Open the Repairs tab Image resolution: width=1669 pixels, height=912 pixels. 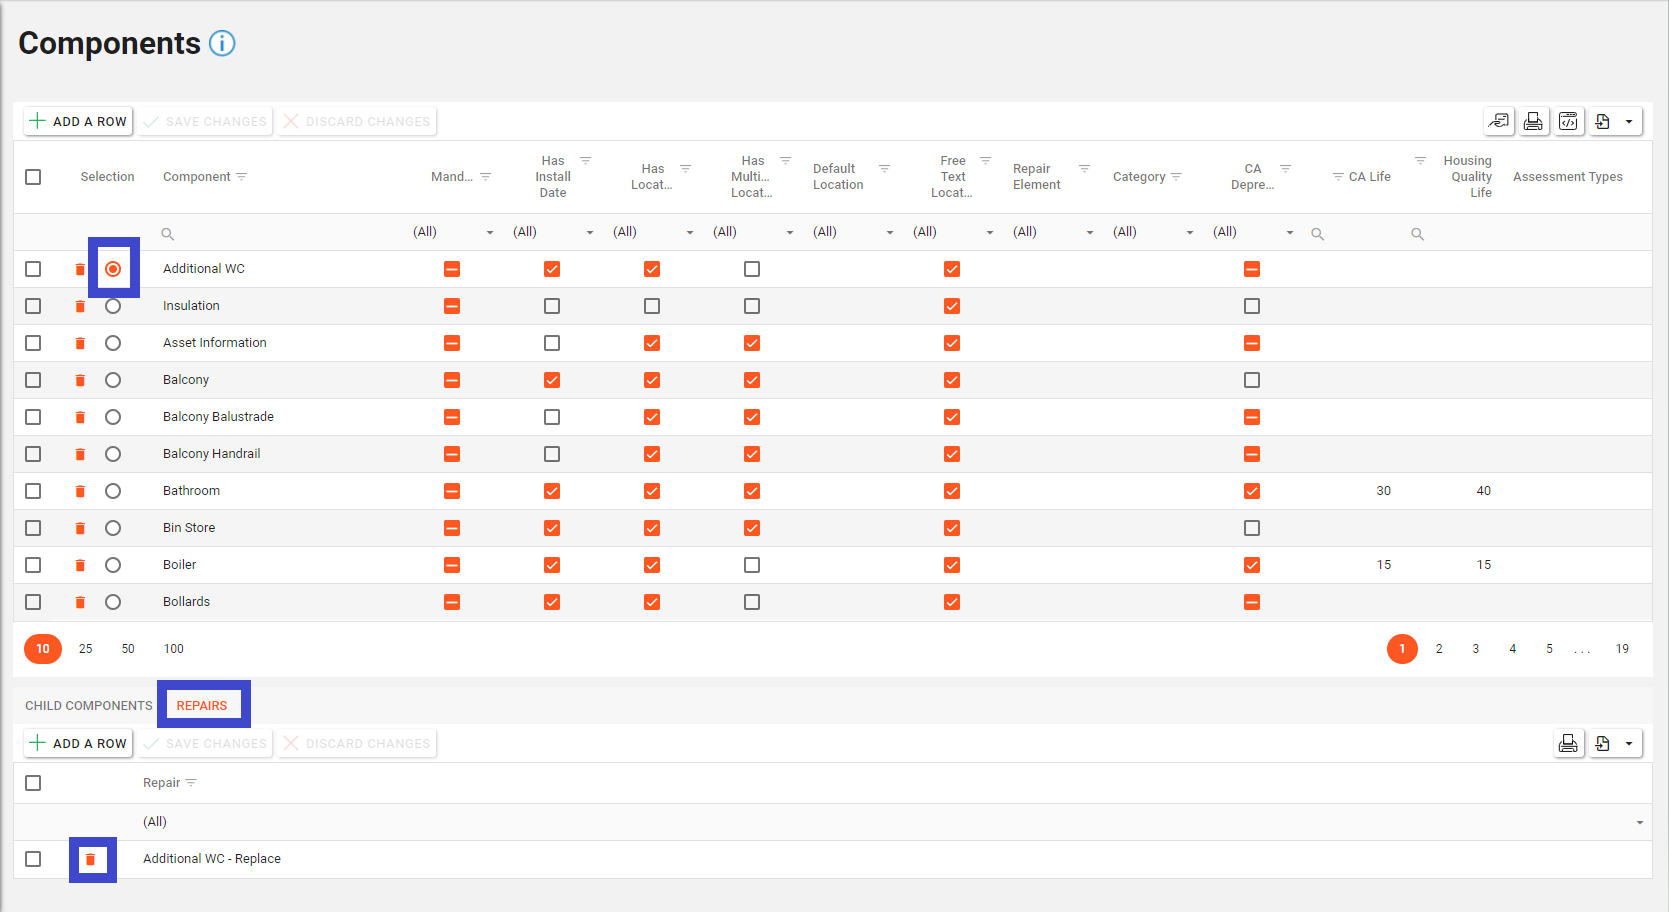click(x=202, y=706)
